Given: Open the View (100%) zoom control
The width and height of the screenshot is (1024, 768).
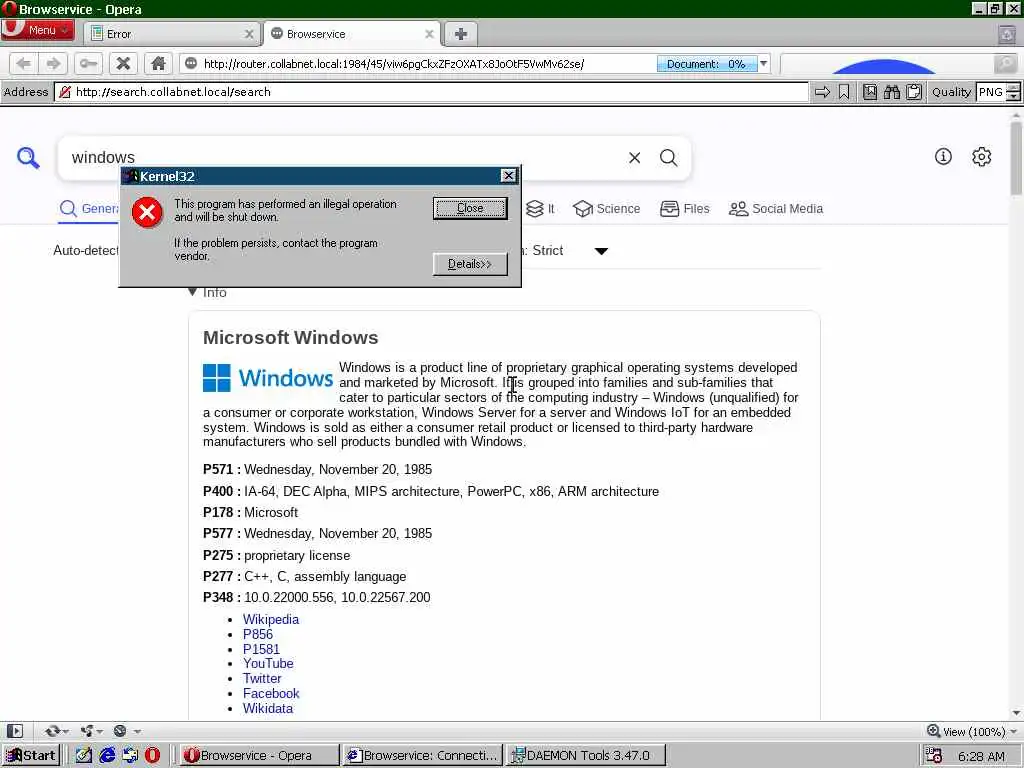Looking at the screenshot, I should click(972, 731).
